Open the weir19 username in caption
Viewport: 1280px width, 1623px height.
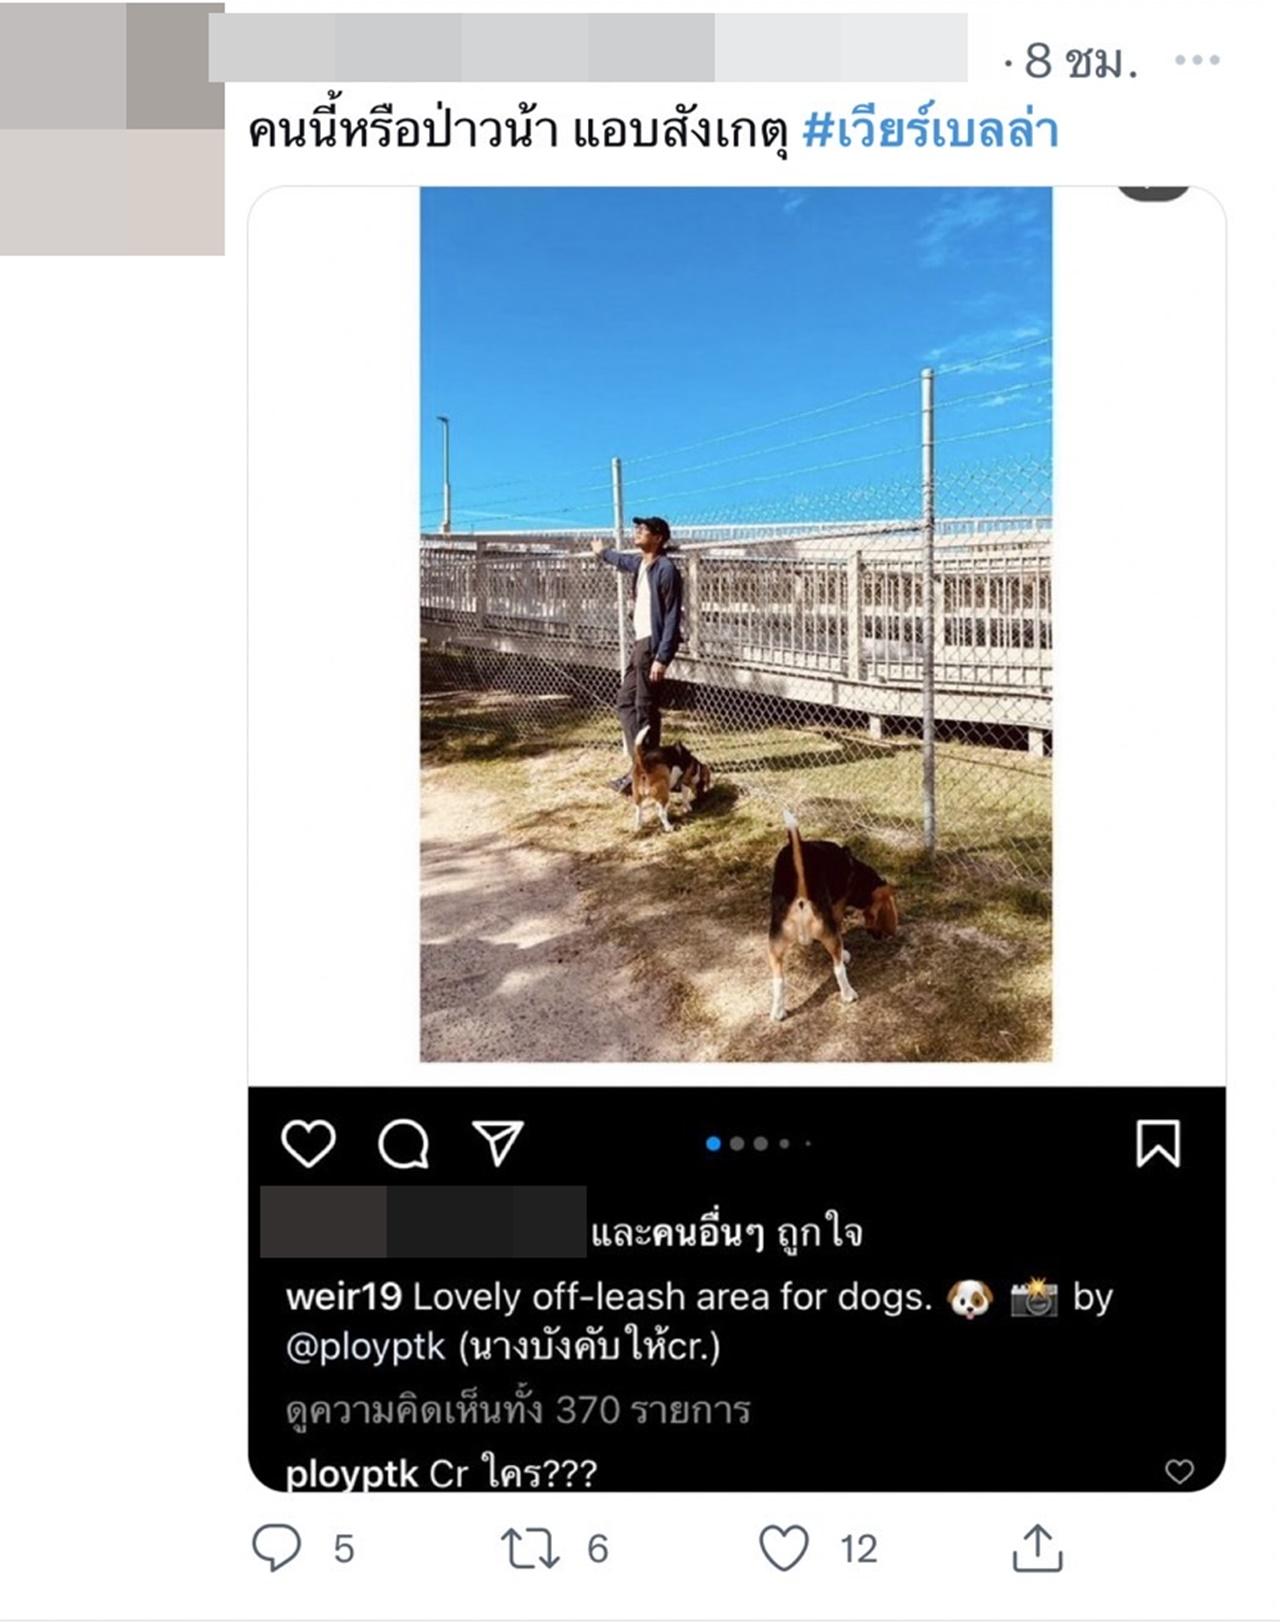(x=343, y=1297)
